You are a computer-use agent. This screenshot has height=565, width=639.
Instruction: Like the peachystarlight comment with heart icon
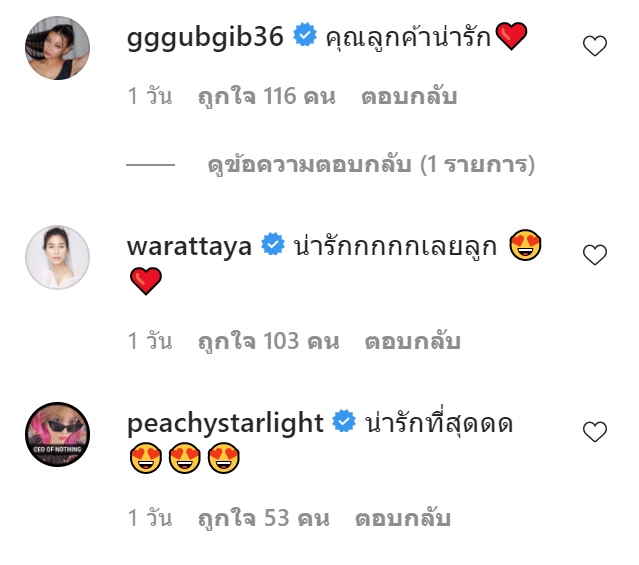[595, 431]
